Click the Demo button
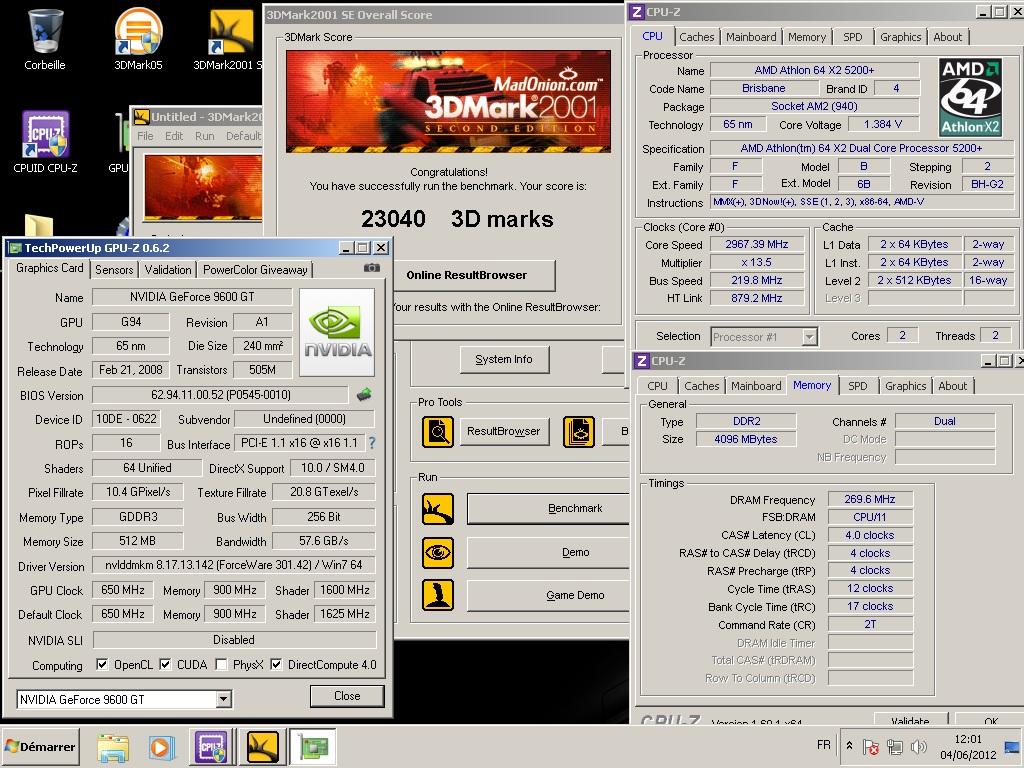 tap(548, 552)
